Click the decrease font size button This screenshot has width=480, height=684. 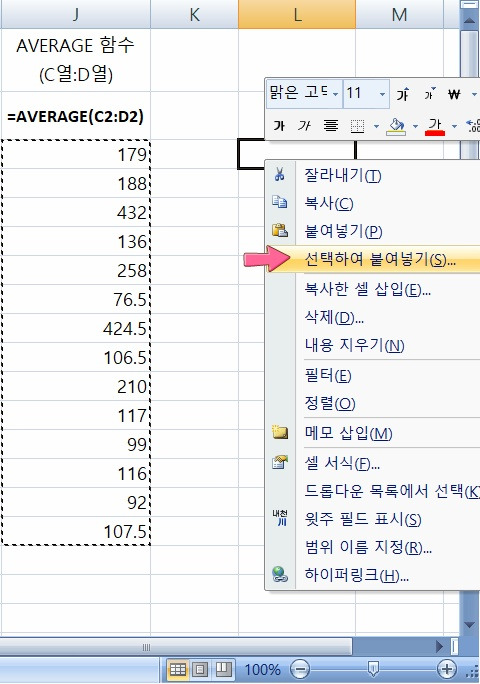pos(429,94)
